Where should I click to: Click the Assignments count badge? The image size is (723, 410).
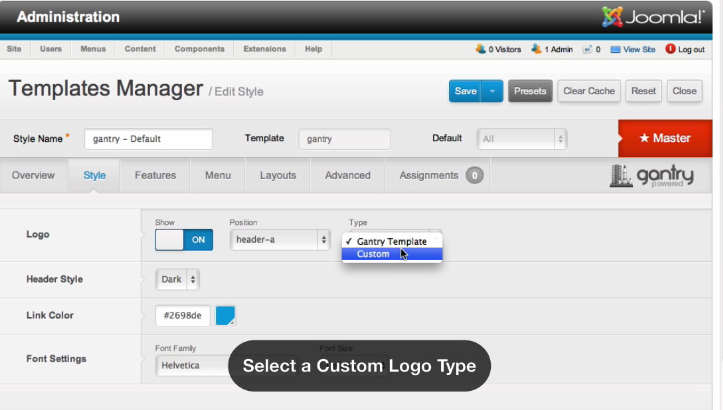click(x=474, y=176)
